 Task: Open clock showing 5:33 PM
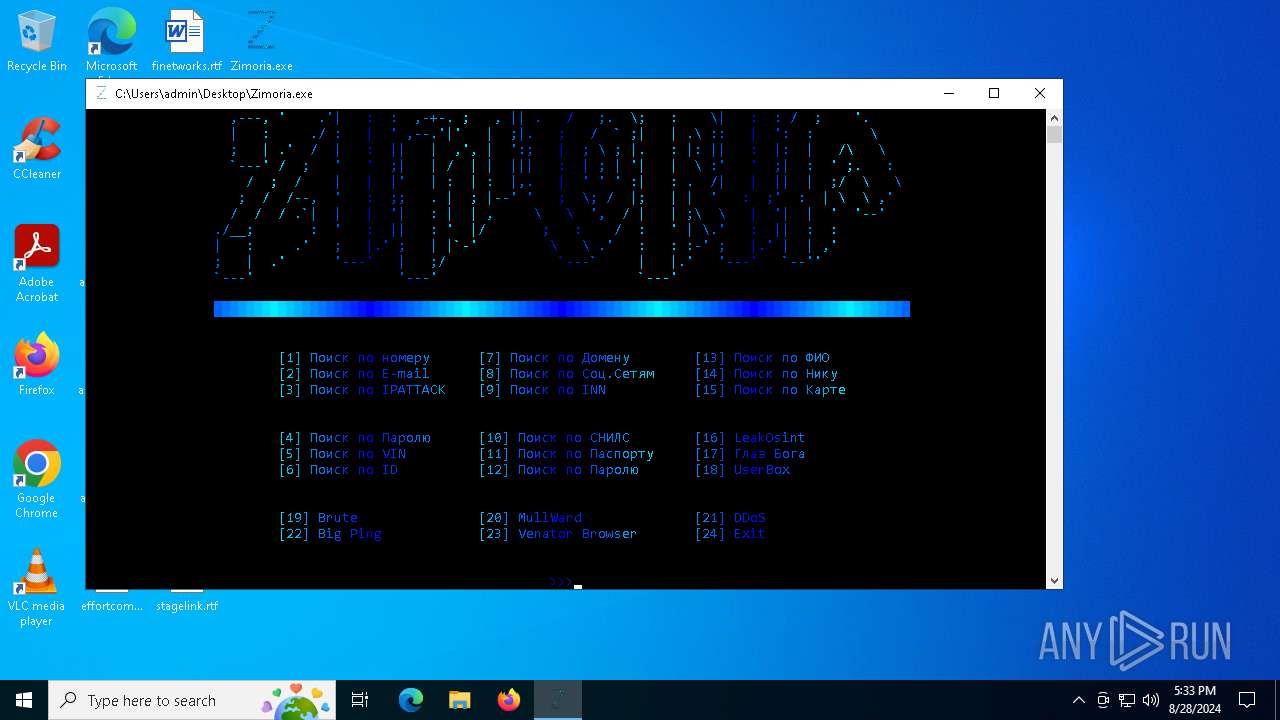[1194, 700]
